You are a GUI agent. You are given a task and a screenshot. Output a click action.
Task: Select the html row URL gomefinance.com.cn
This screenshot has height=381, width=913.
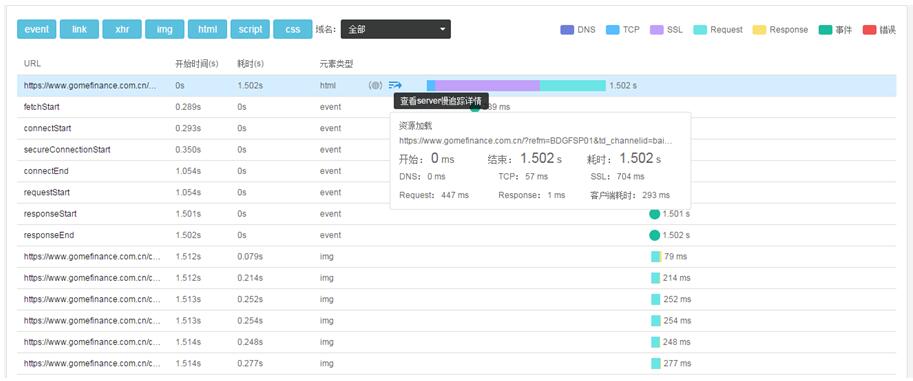tap(90, 85)
